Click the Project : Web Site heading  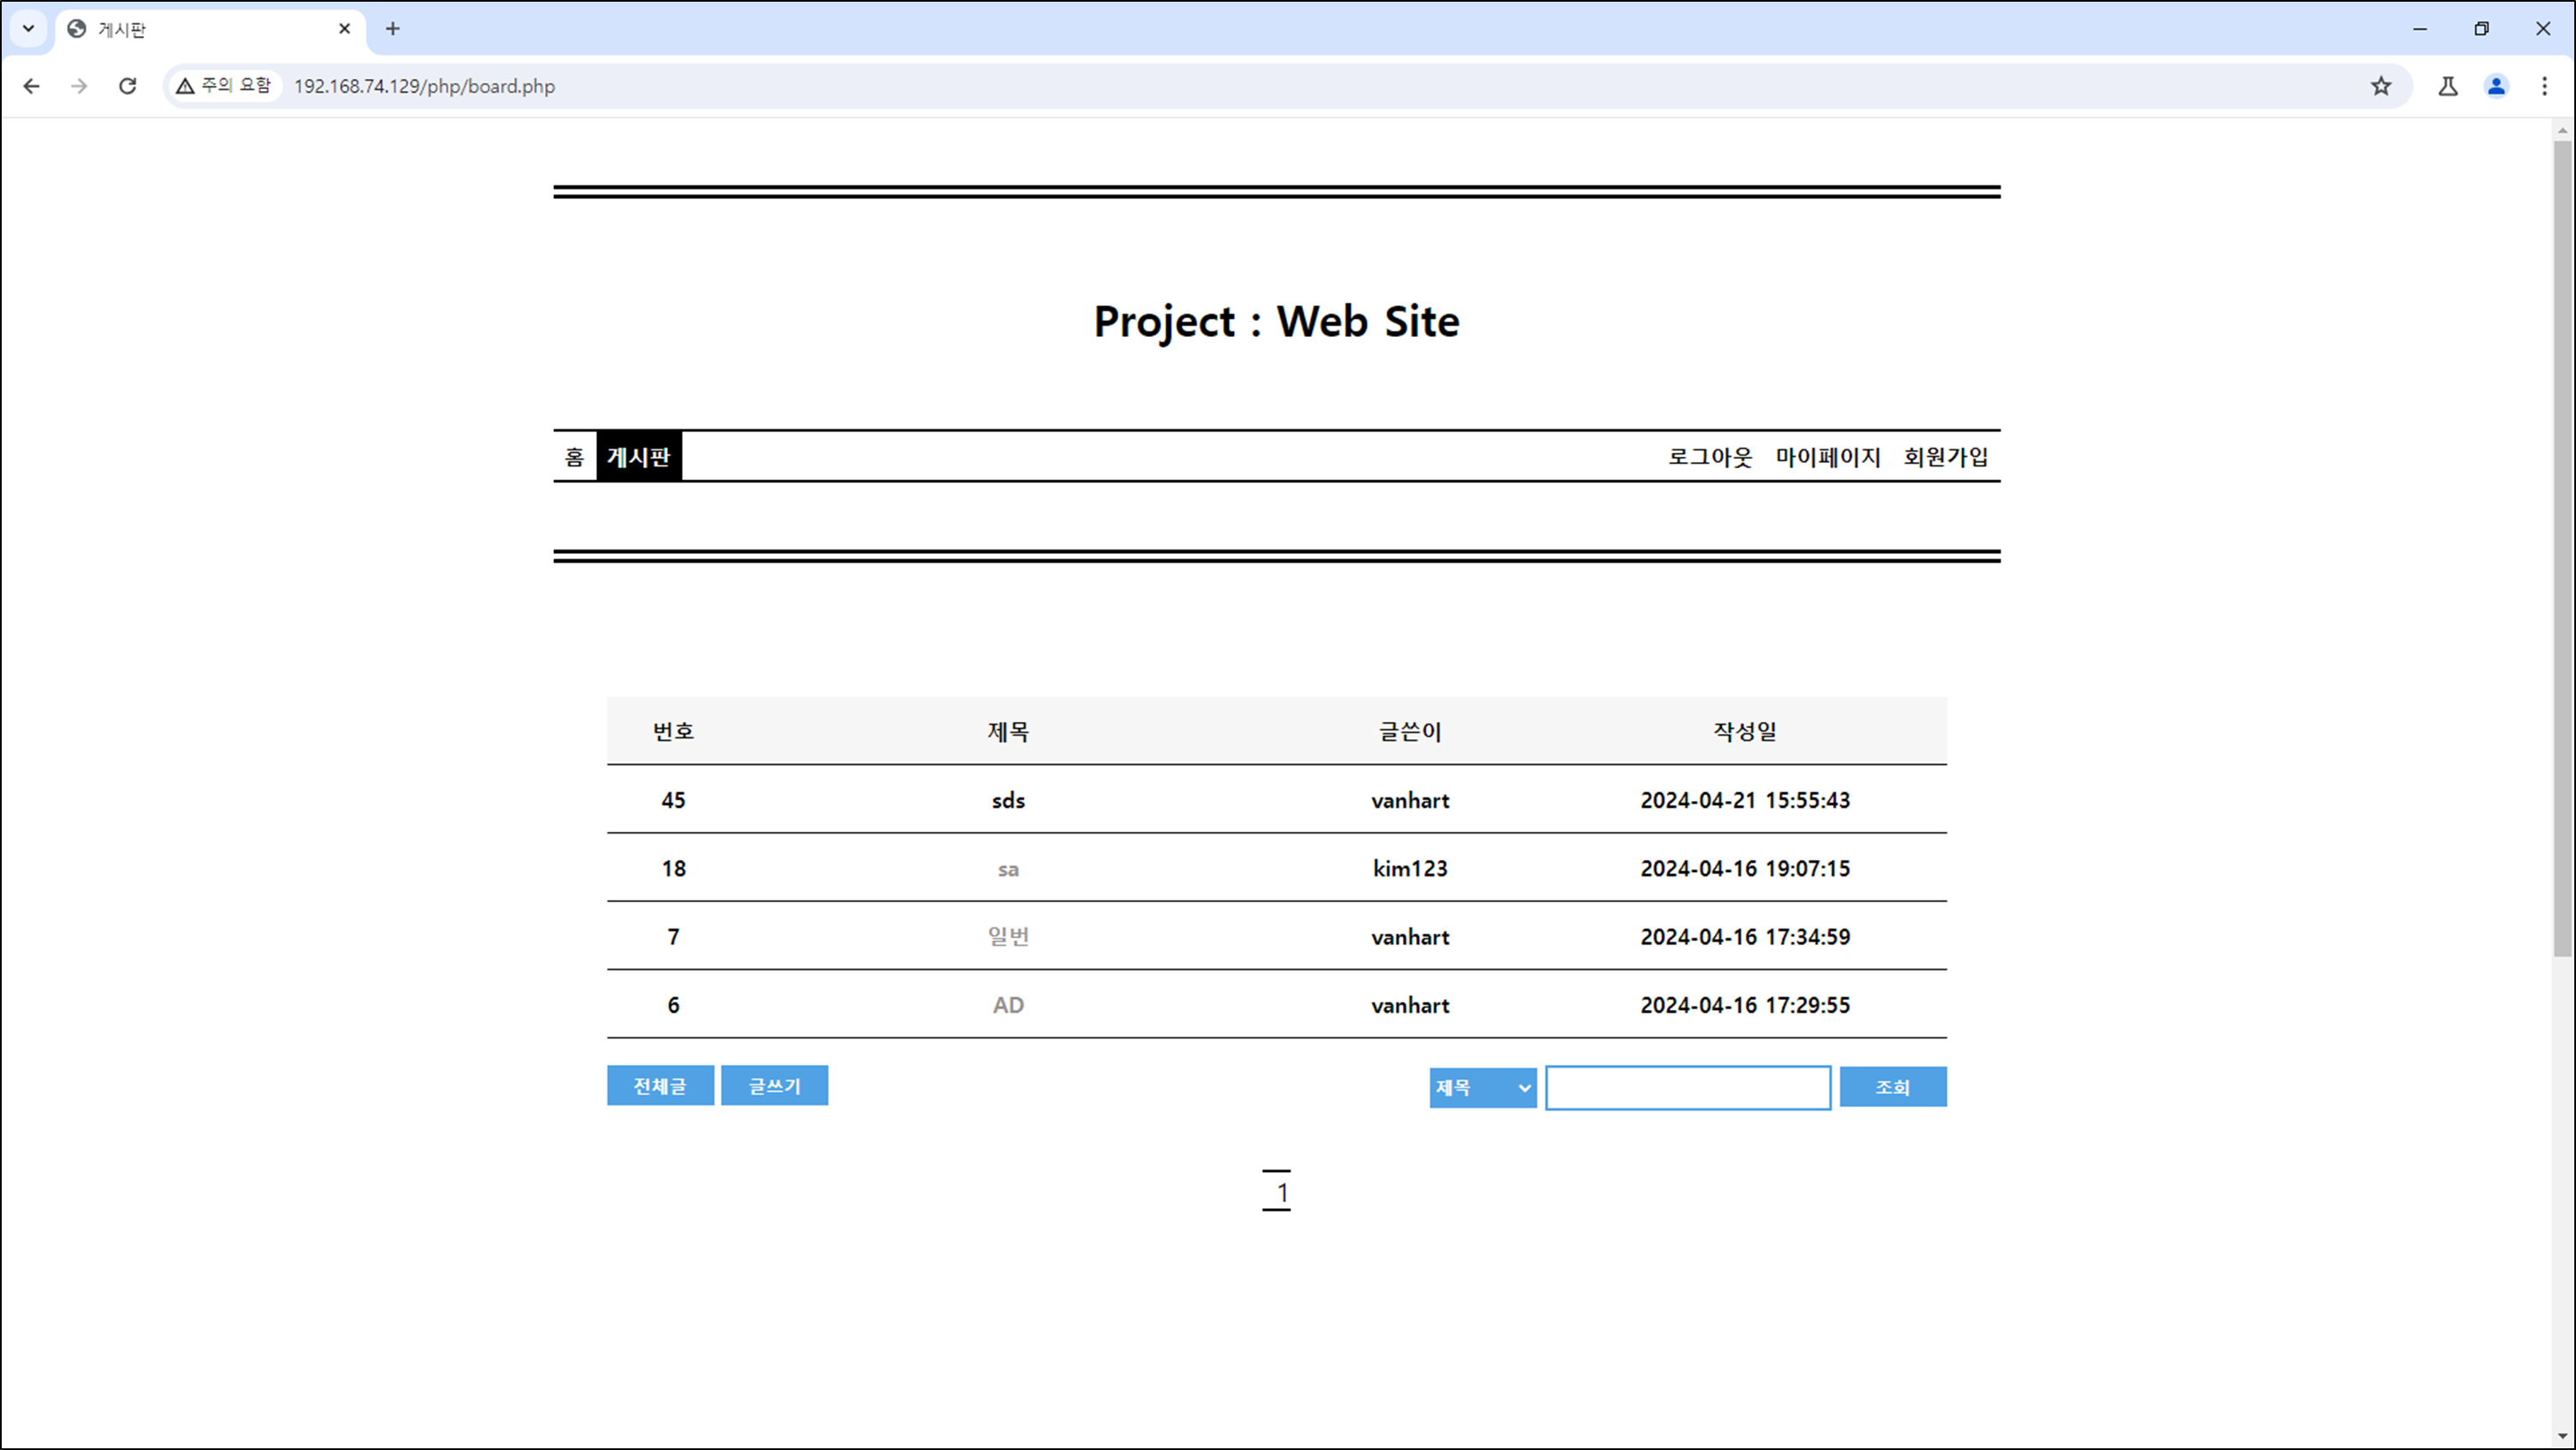(1276, 322)
